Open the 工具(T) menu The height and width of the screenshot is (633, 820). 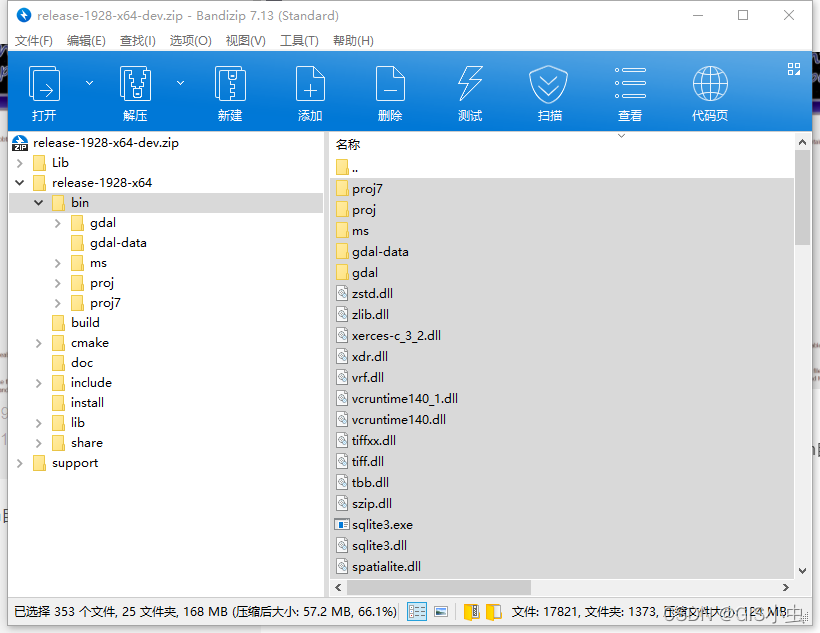point(299,41)
